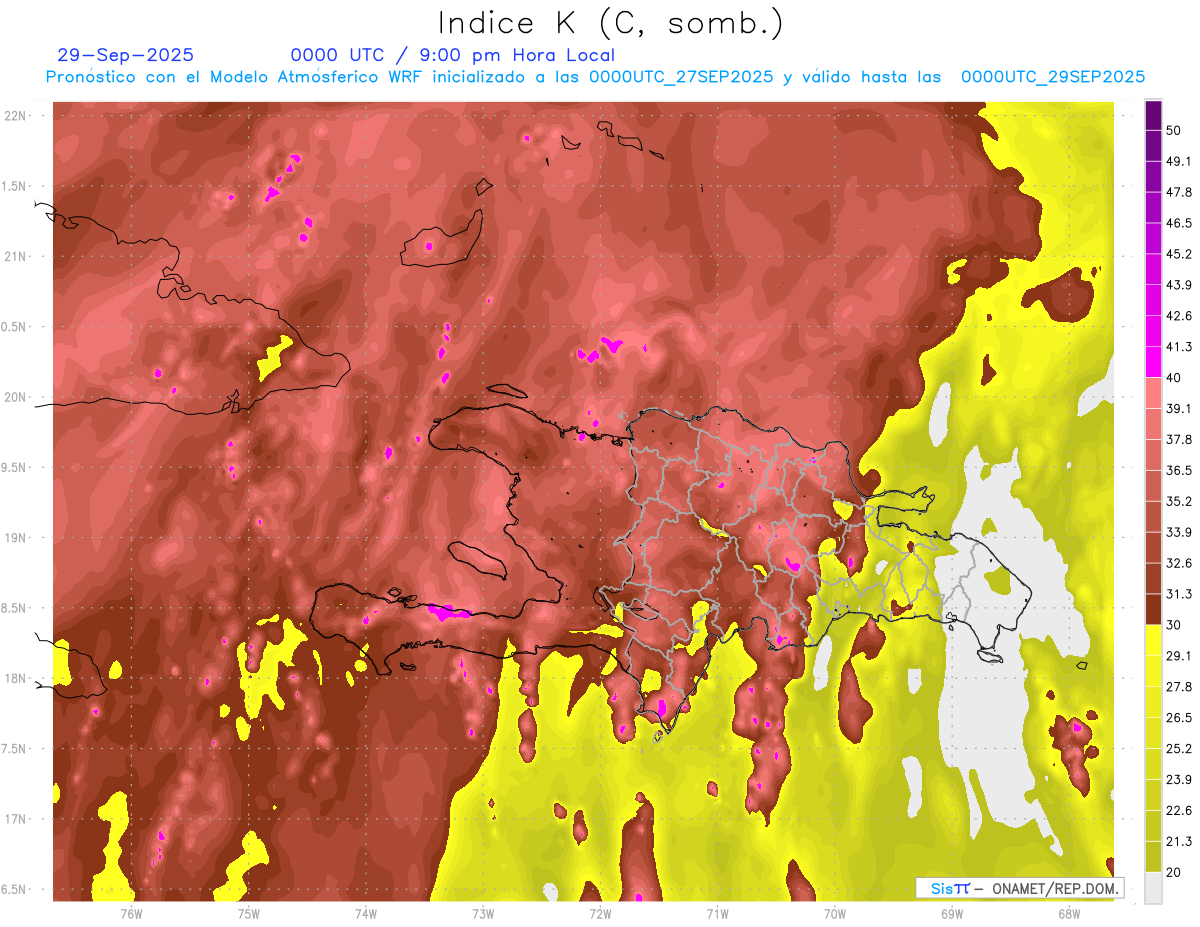
Task: Select the 70W longitude label
Action: pos(835,913)
